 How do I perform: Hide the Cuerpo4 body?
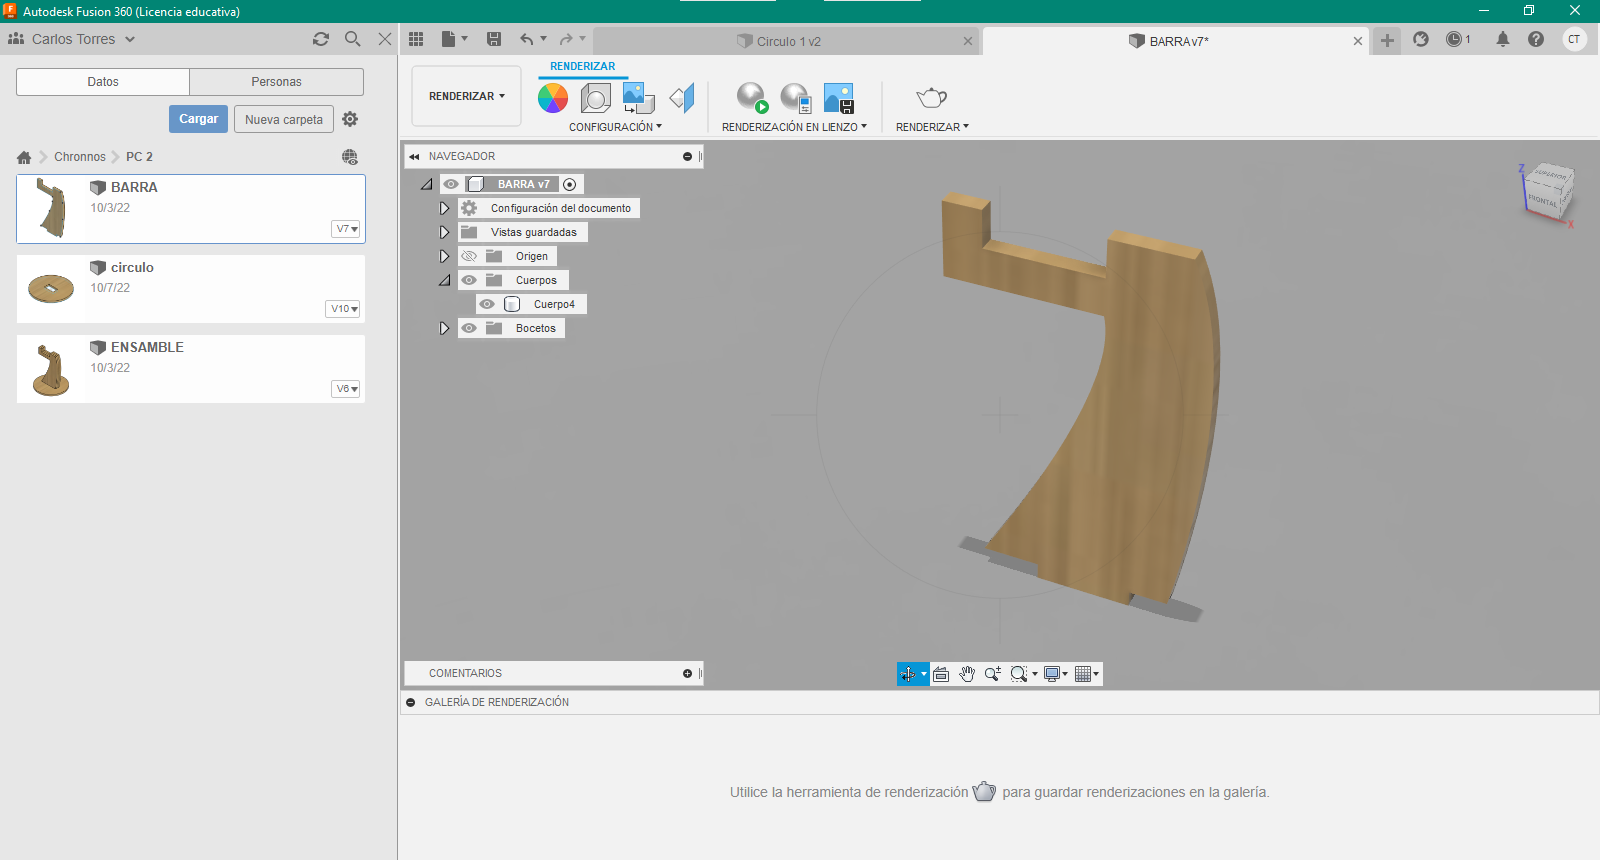(487, 304)
